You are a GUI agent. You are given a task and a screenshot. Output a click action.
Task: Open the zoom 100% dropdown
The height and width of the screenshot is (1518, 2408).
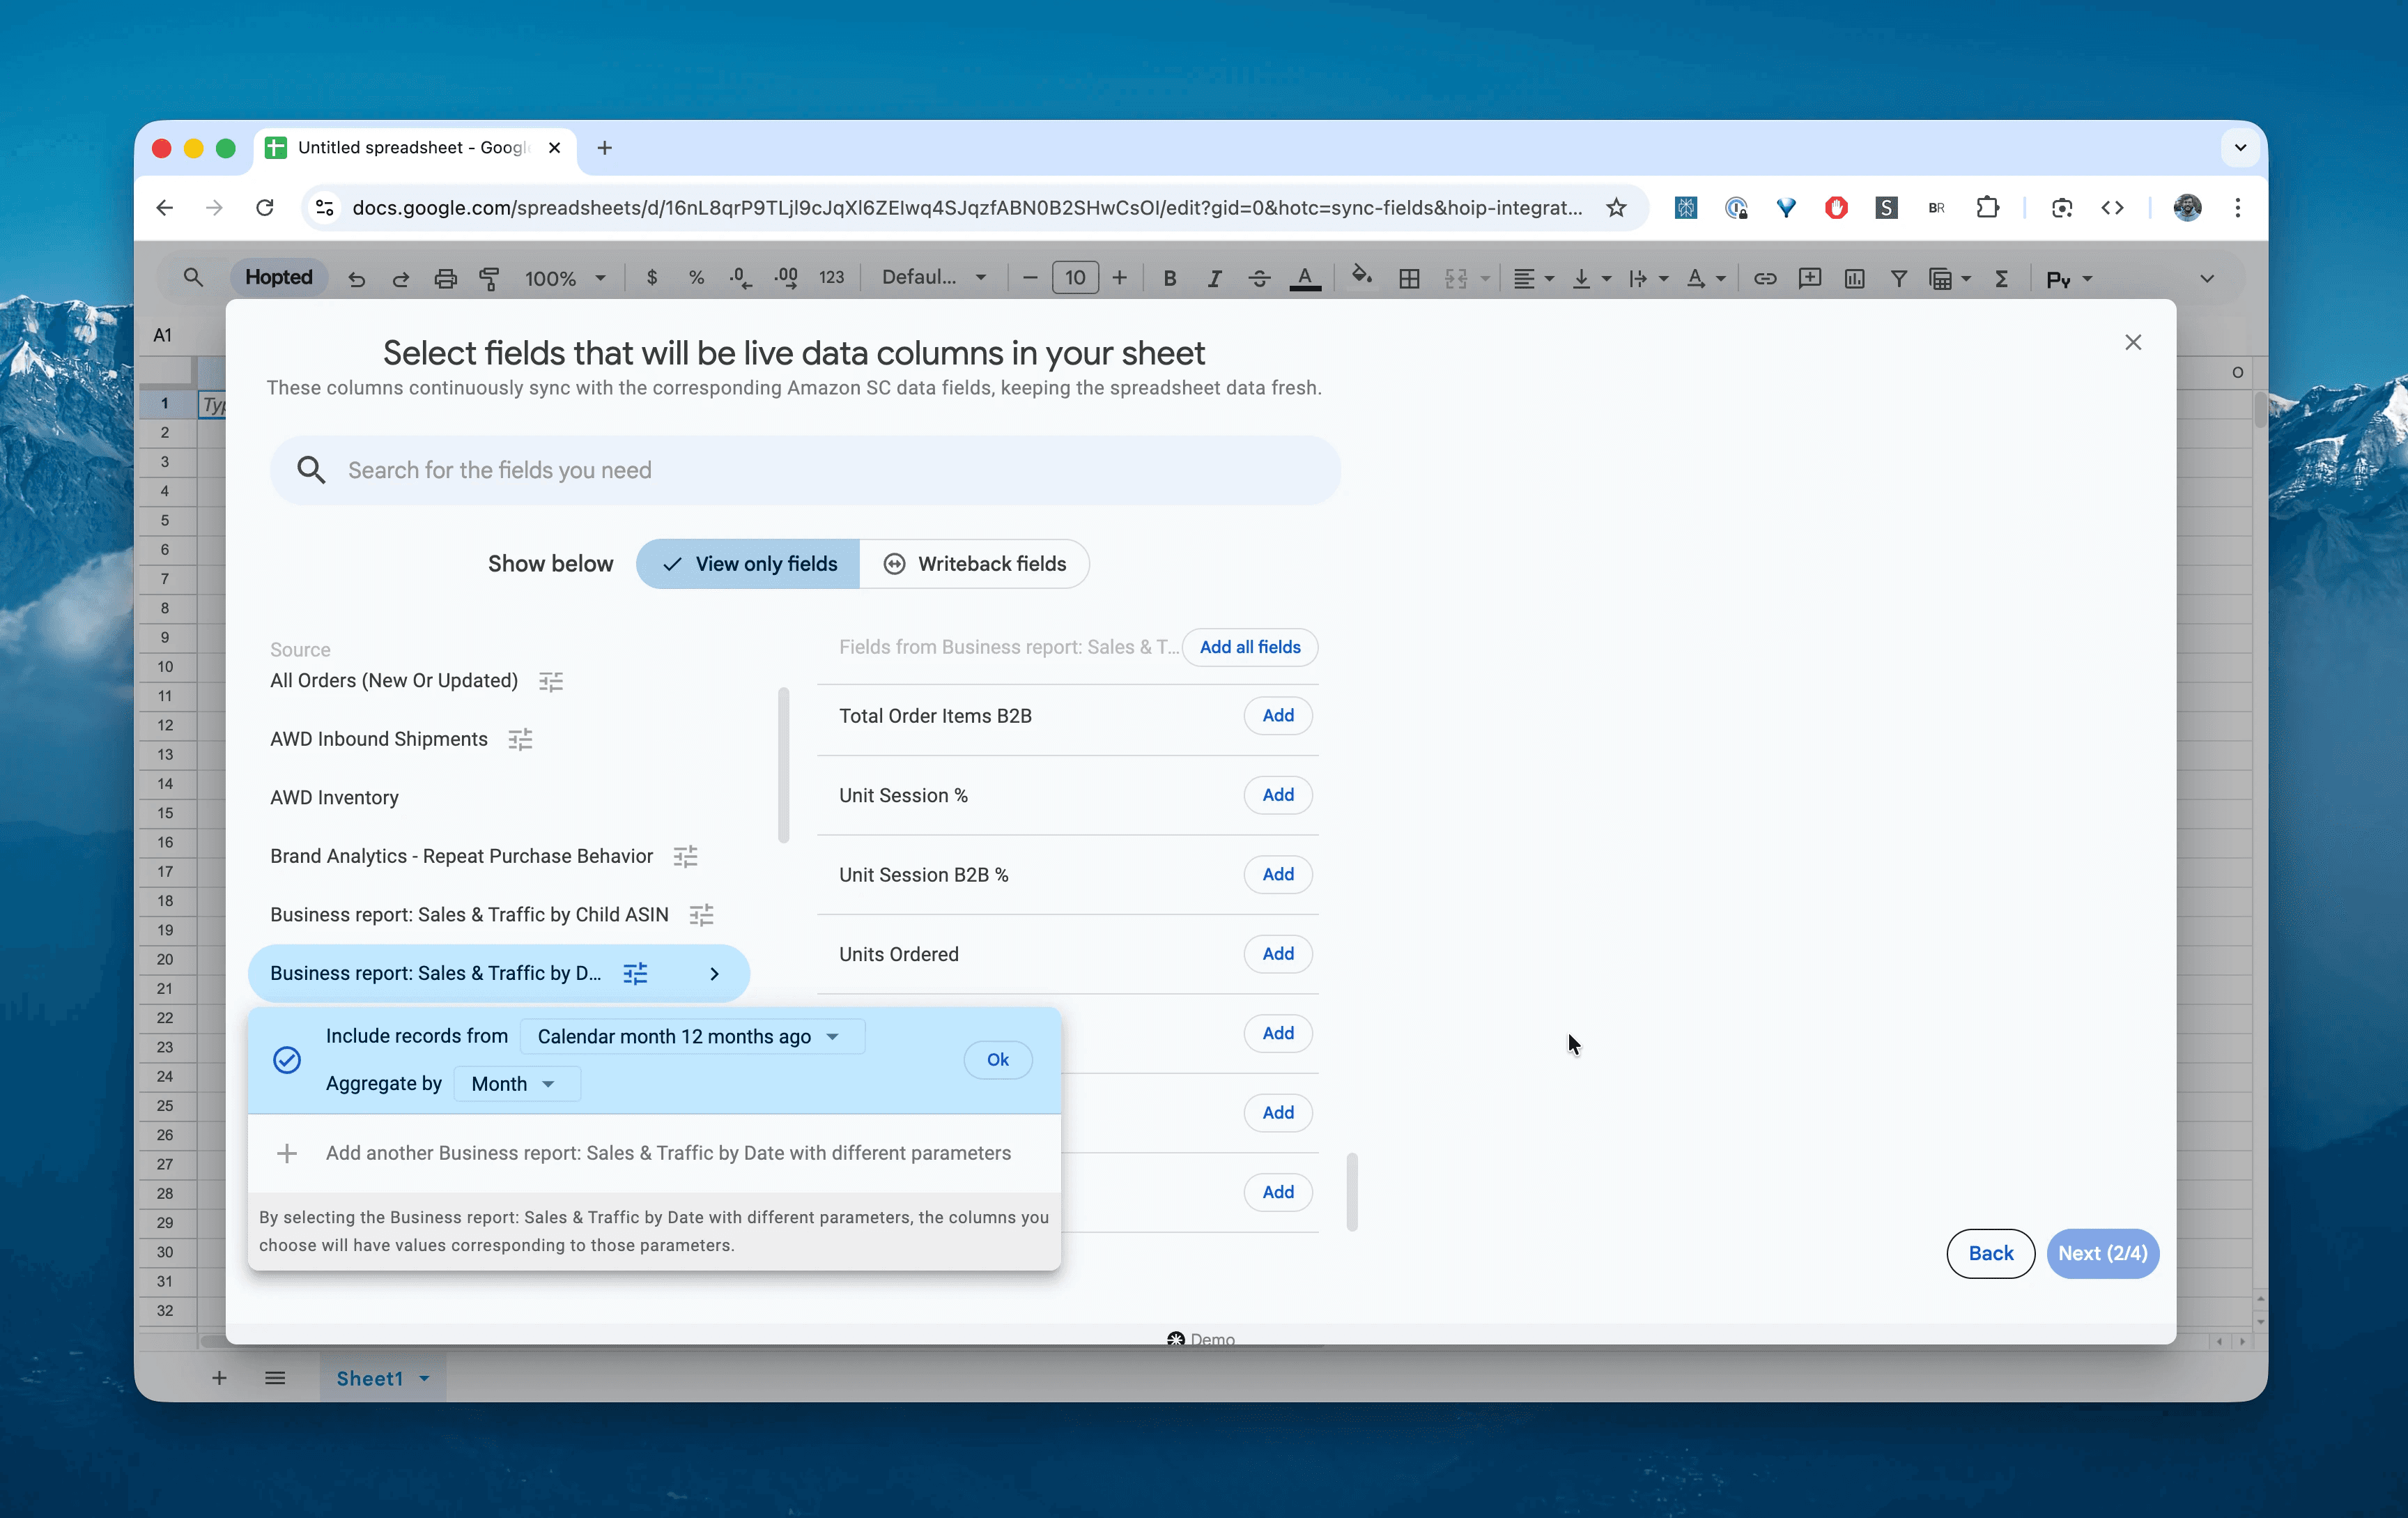coord(565,279)
